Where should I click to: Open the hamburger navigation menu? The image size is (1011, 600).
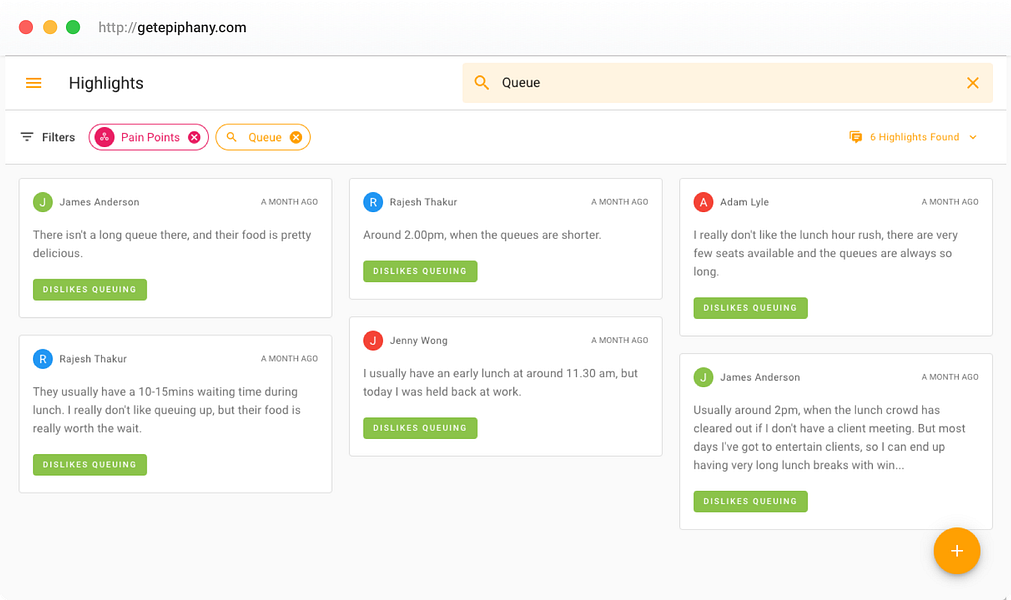coord(34,83)
